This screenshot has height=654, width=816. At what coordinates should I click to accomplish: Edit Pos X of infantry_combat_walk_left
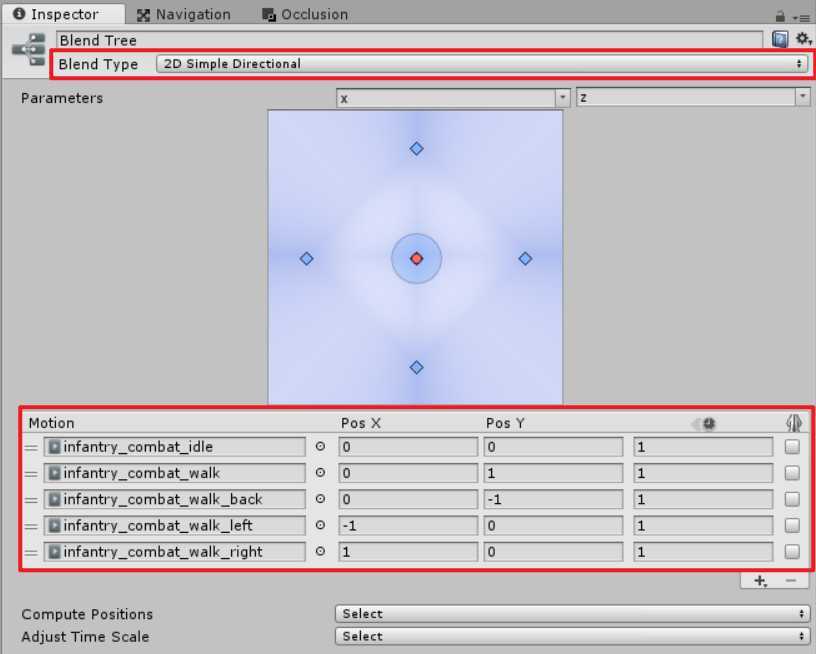[408, 525]
